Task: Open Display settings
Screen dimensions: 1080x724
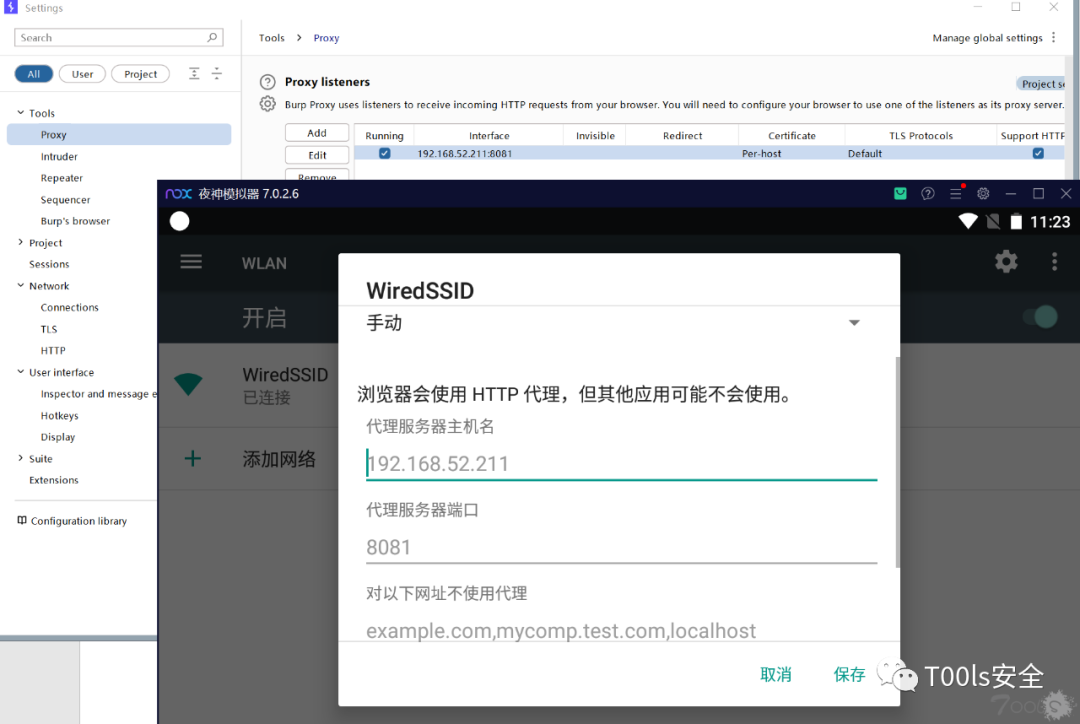Action: [58, 437]
